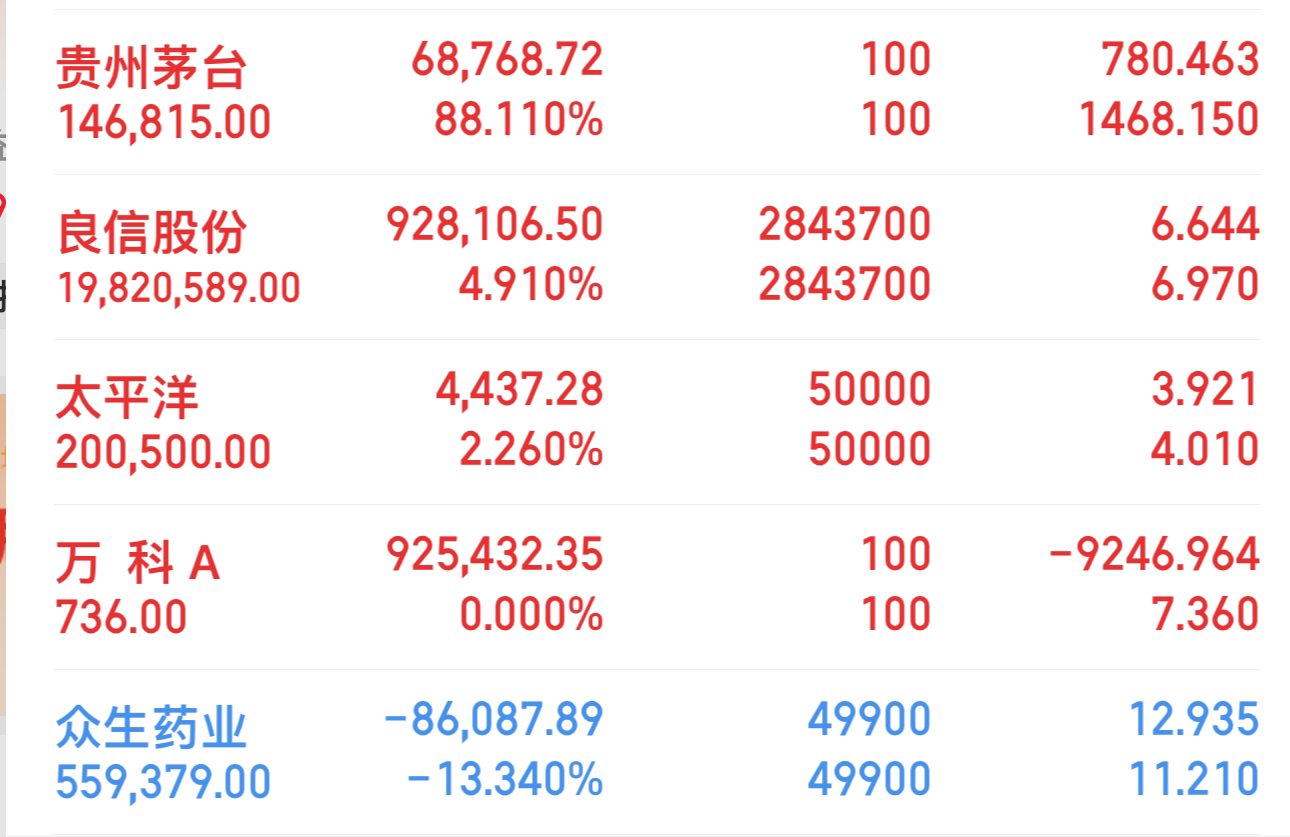
Task: Click 贵州茅台 cost price 780.463
Action: [1180, 60]
